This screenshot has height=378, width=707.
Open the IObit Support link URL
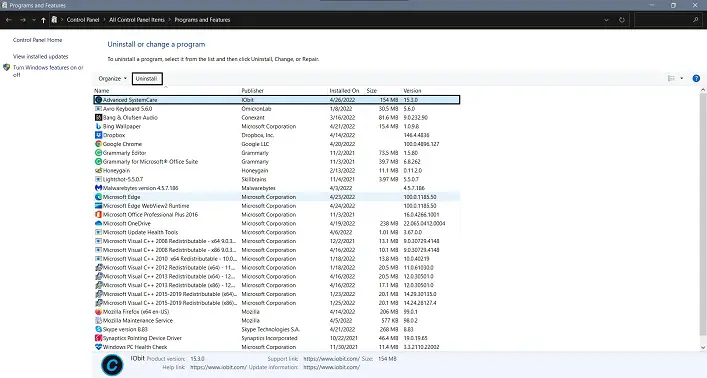[331, 359]
